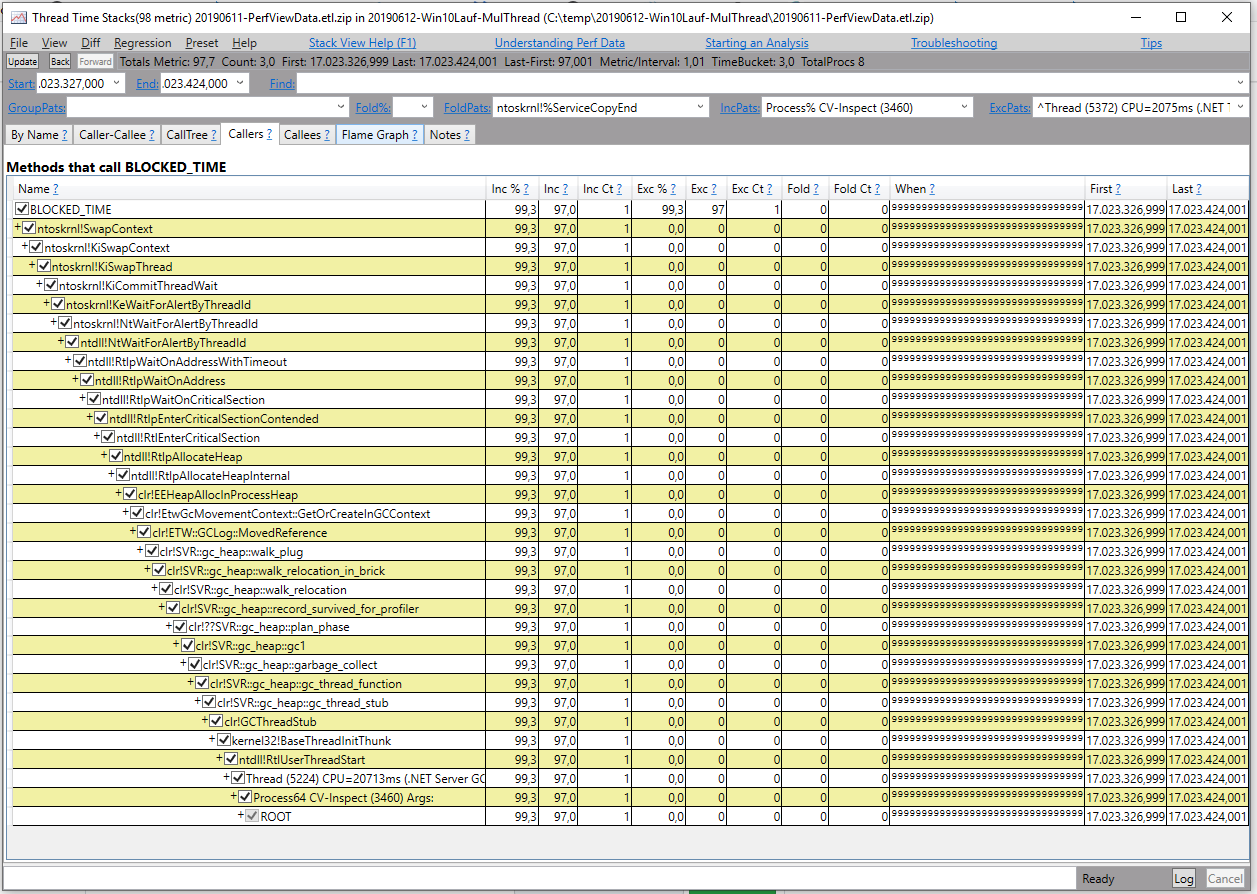Toggle checkbox for Process64 CV-Inspect (3460)

[x=245, y=798]
